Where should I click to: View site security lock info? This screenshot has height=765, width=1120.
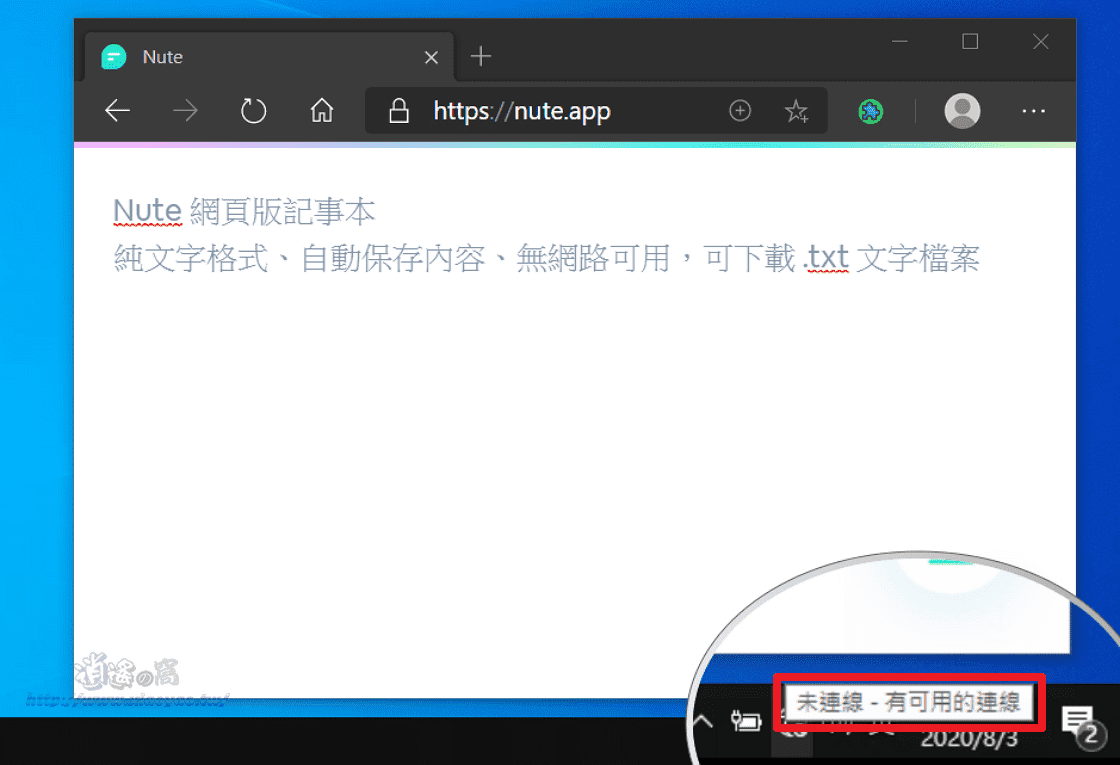click(399, 111)
